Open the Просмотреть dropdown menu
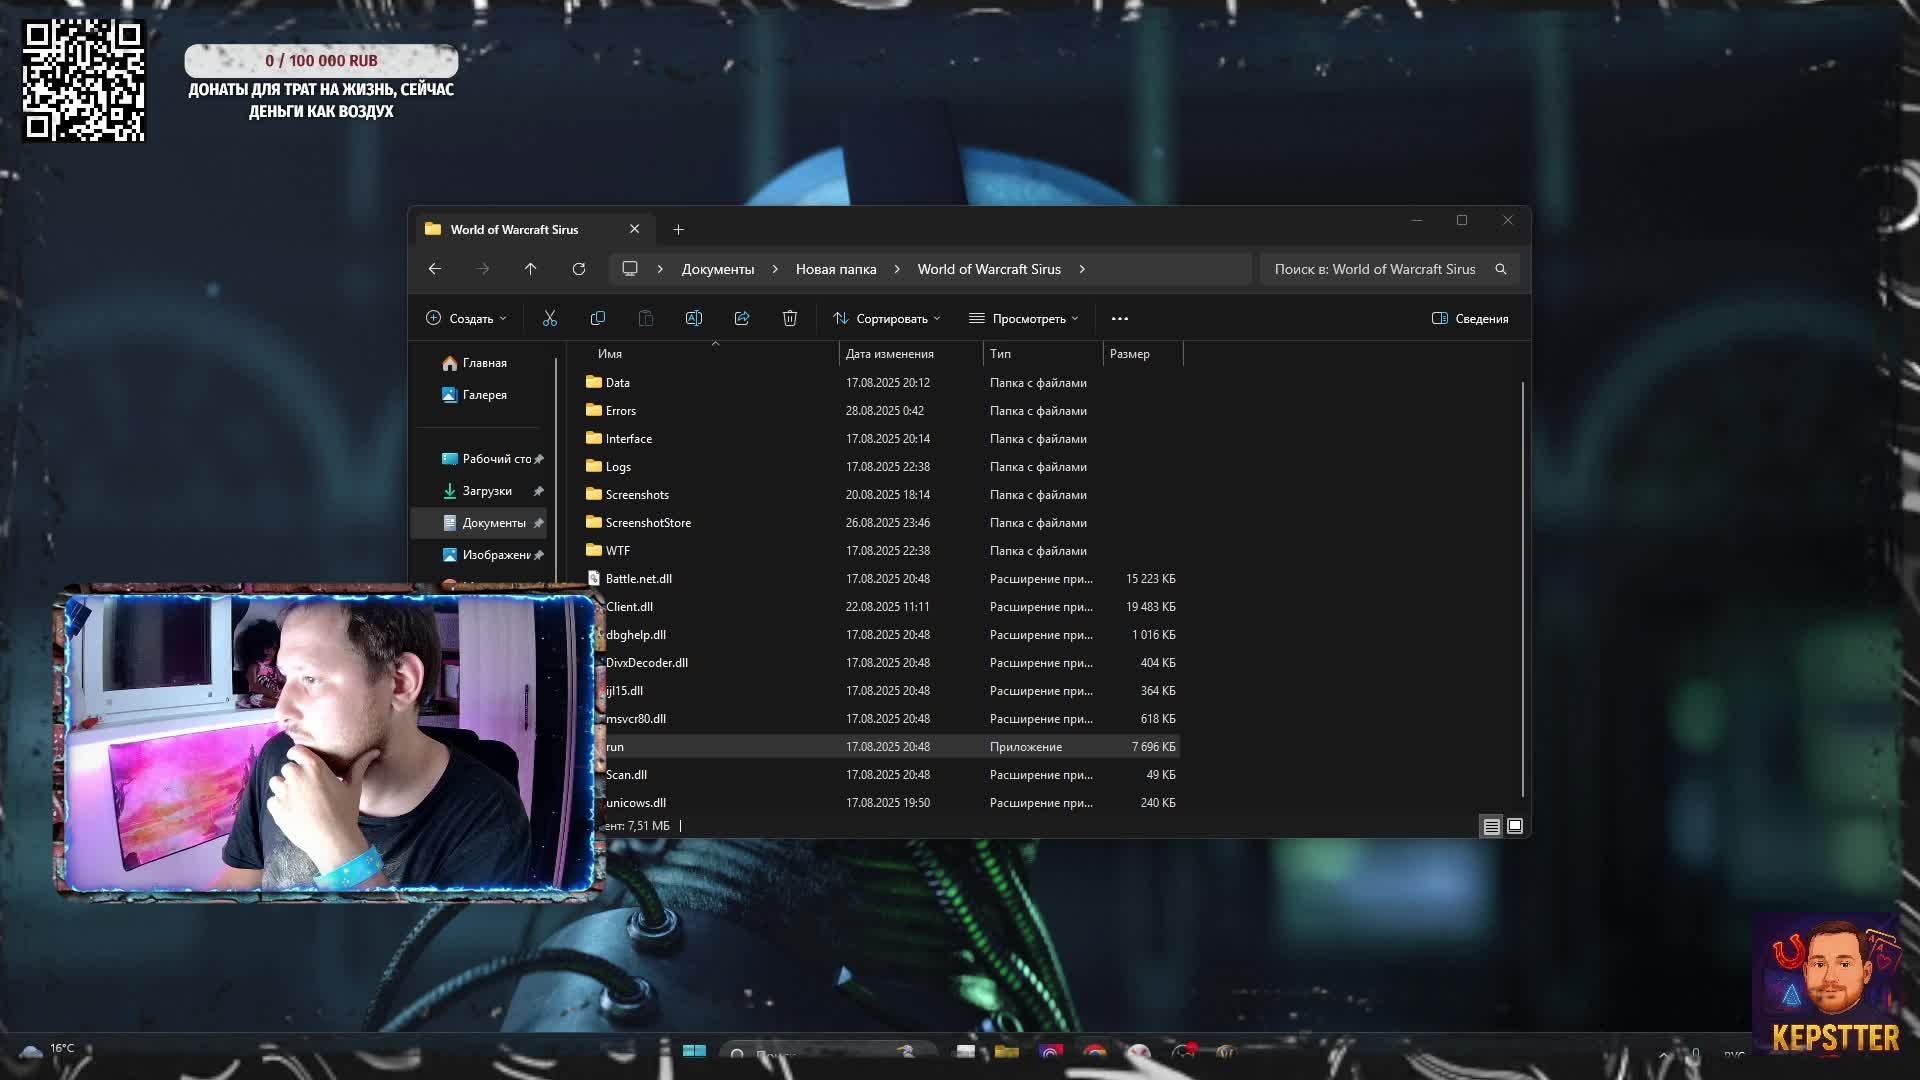This screenshot has height=1080, width=1920. click(1024, 318)
